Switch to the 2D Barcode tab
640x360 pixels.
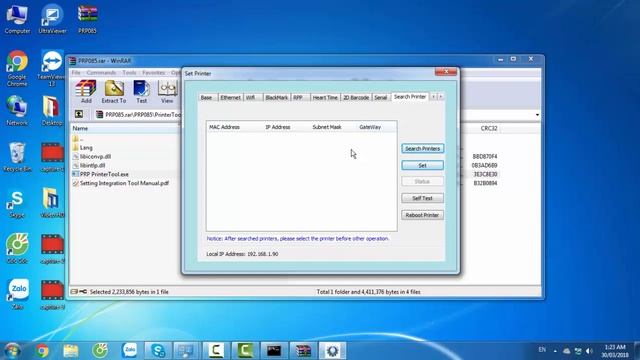356,98
